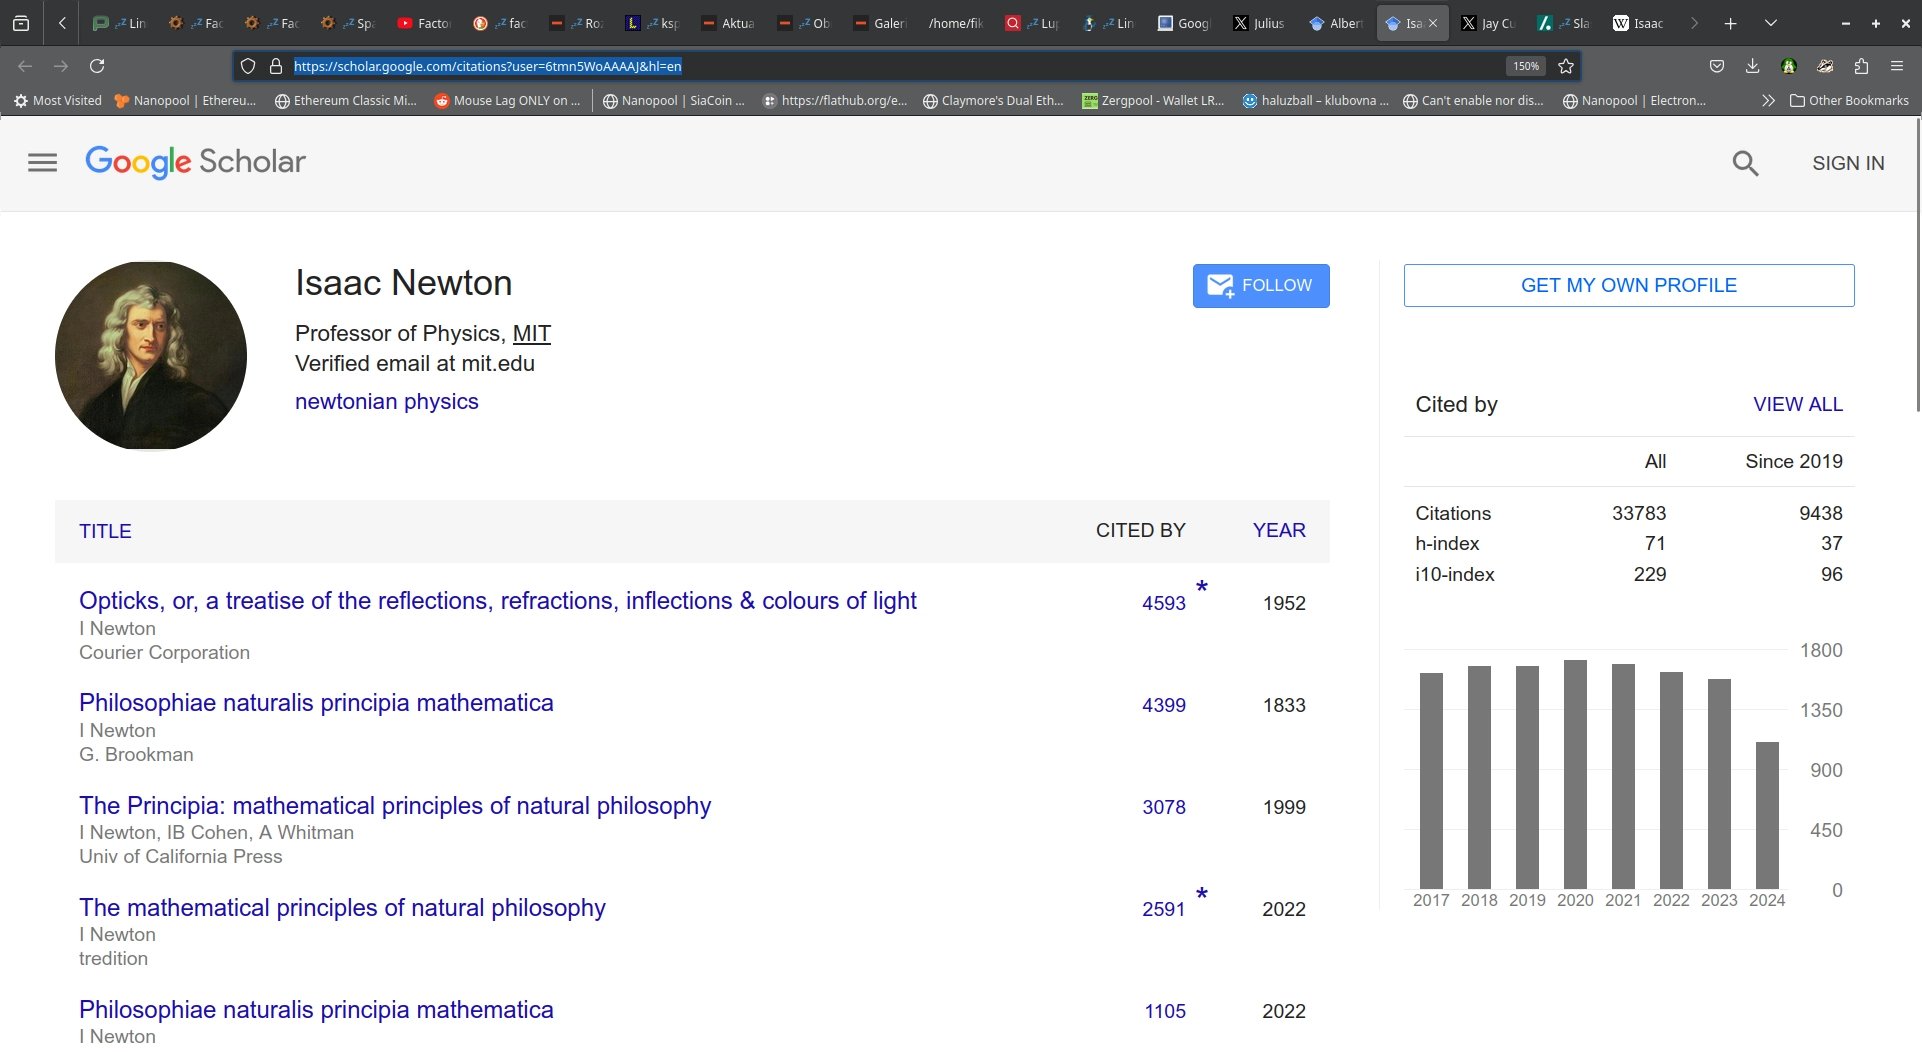
Task: Switch to the Galeri tab
Action: [x=881, y=23]
